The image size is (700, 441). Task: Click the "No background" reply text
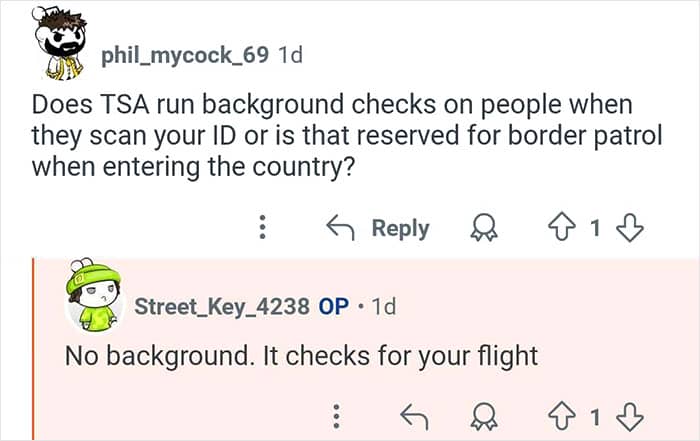click(301, 356)
